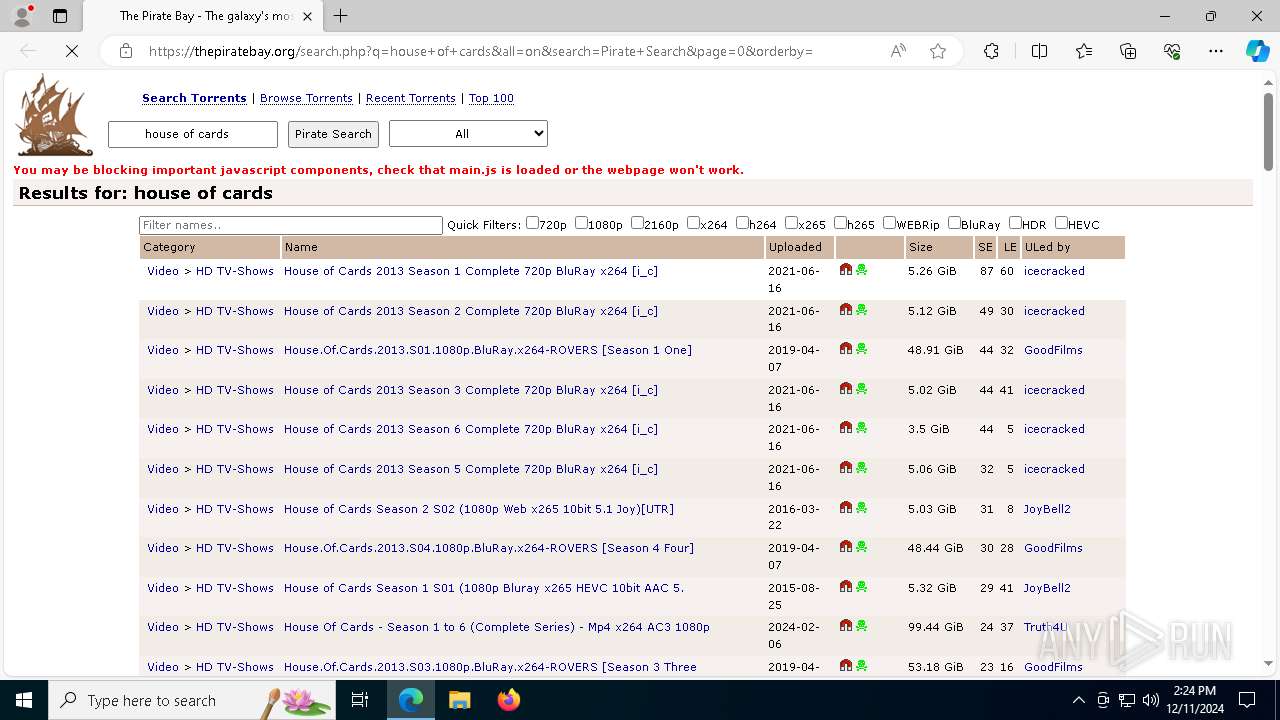Stop loading the page in browser toolbar
The height and width of the screenshot is (720, 1280).
[x=72, y=51]
